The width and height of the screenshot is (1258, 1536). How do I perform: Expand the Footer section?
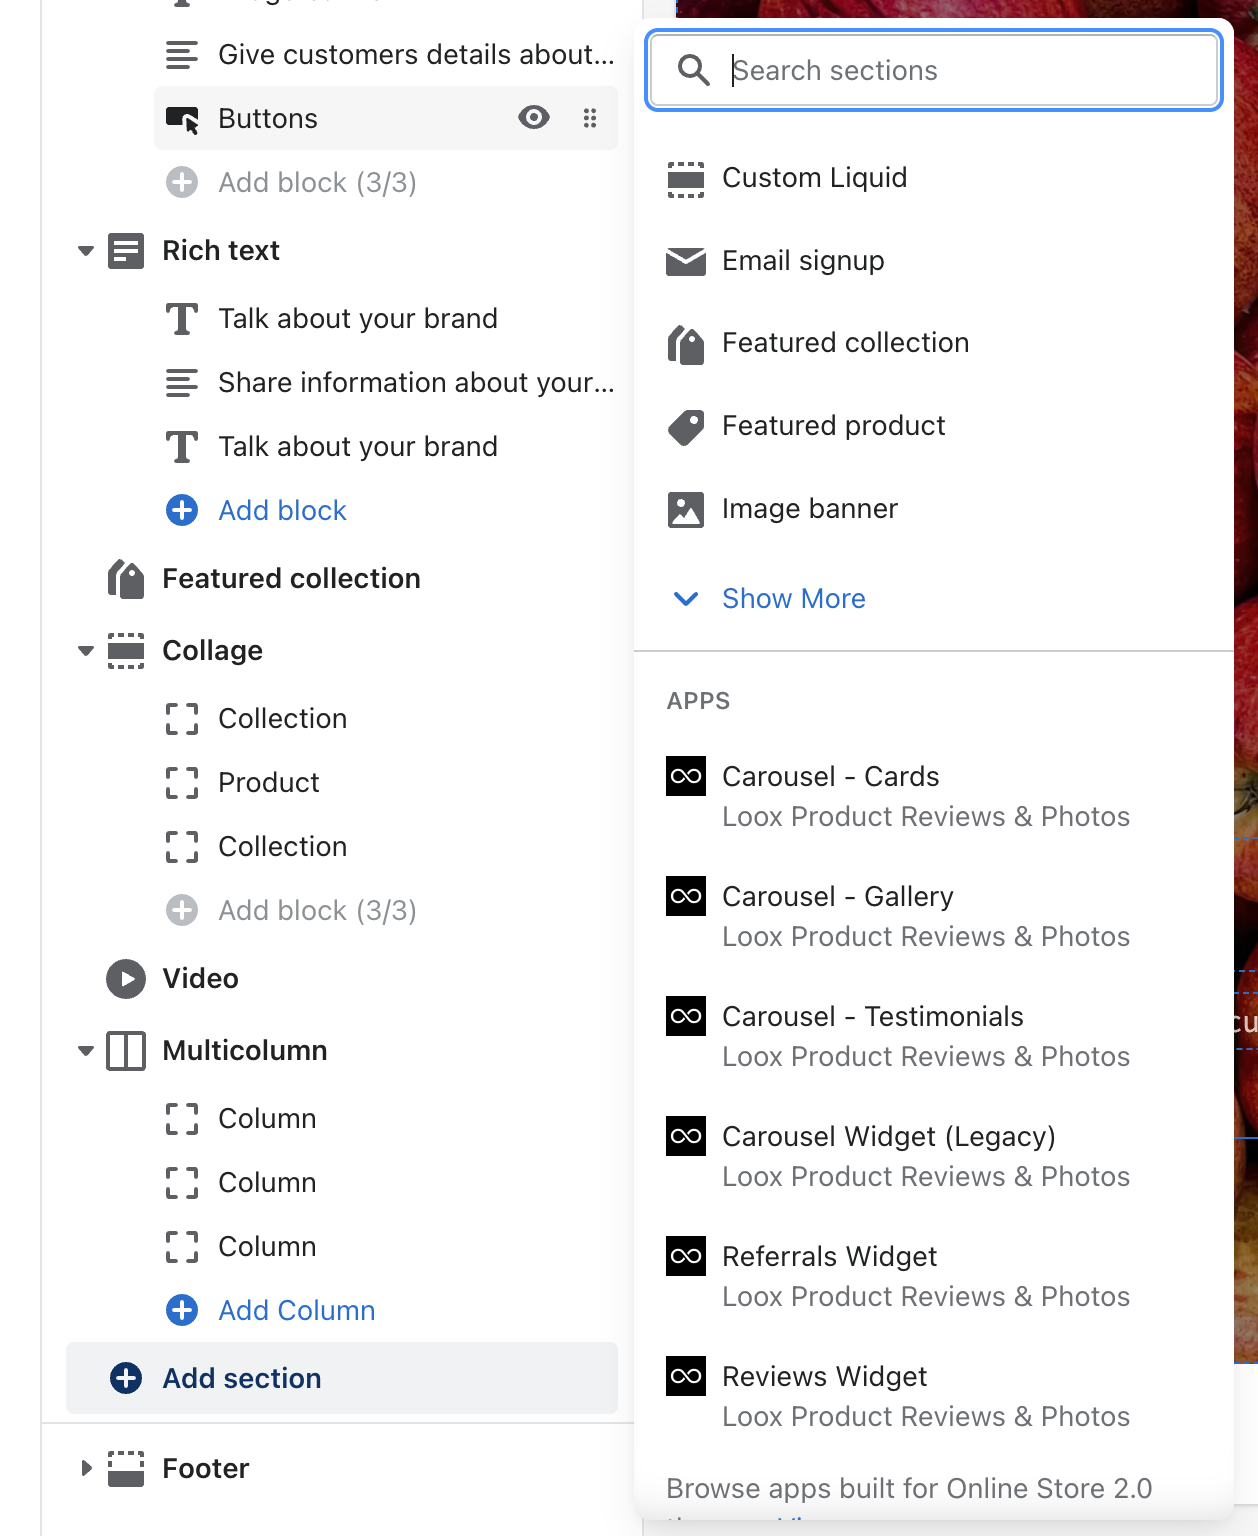point(85,1468)
